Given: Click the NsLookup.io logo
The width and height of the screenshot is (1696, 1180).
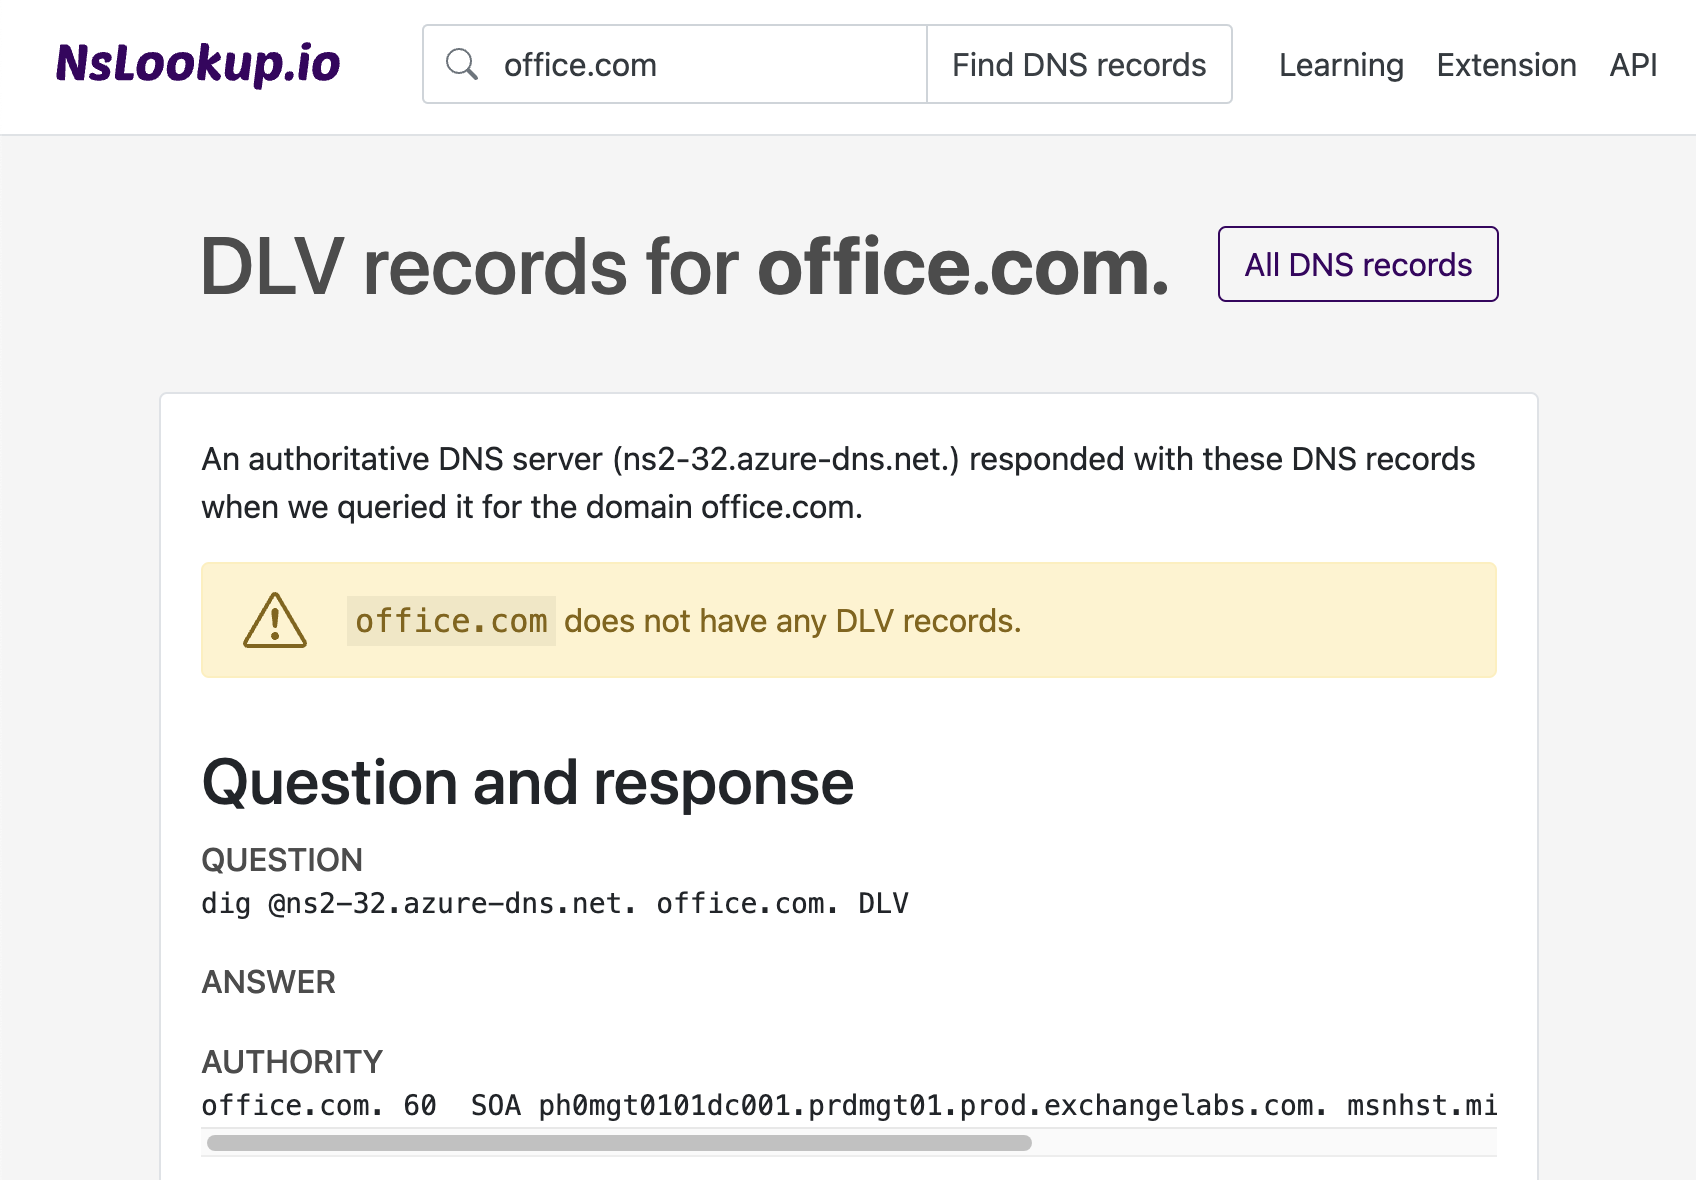Looking at the screenshot, I should tap(198, 63).
